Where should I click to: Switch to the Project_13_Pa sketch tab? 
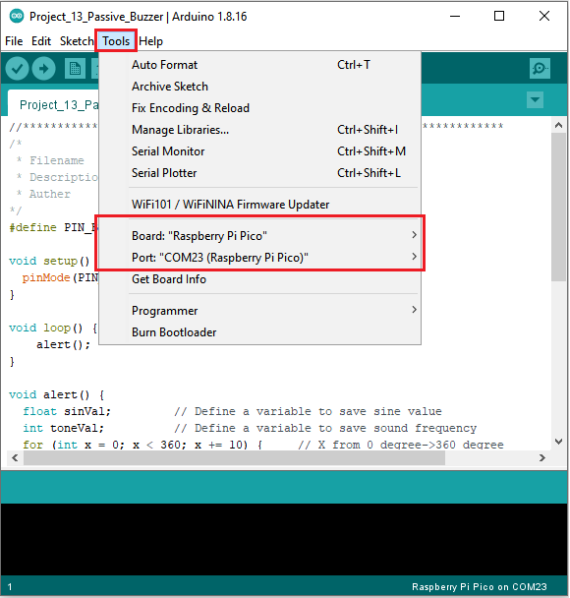[53, 104]
